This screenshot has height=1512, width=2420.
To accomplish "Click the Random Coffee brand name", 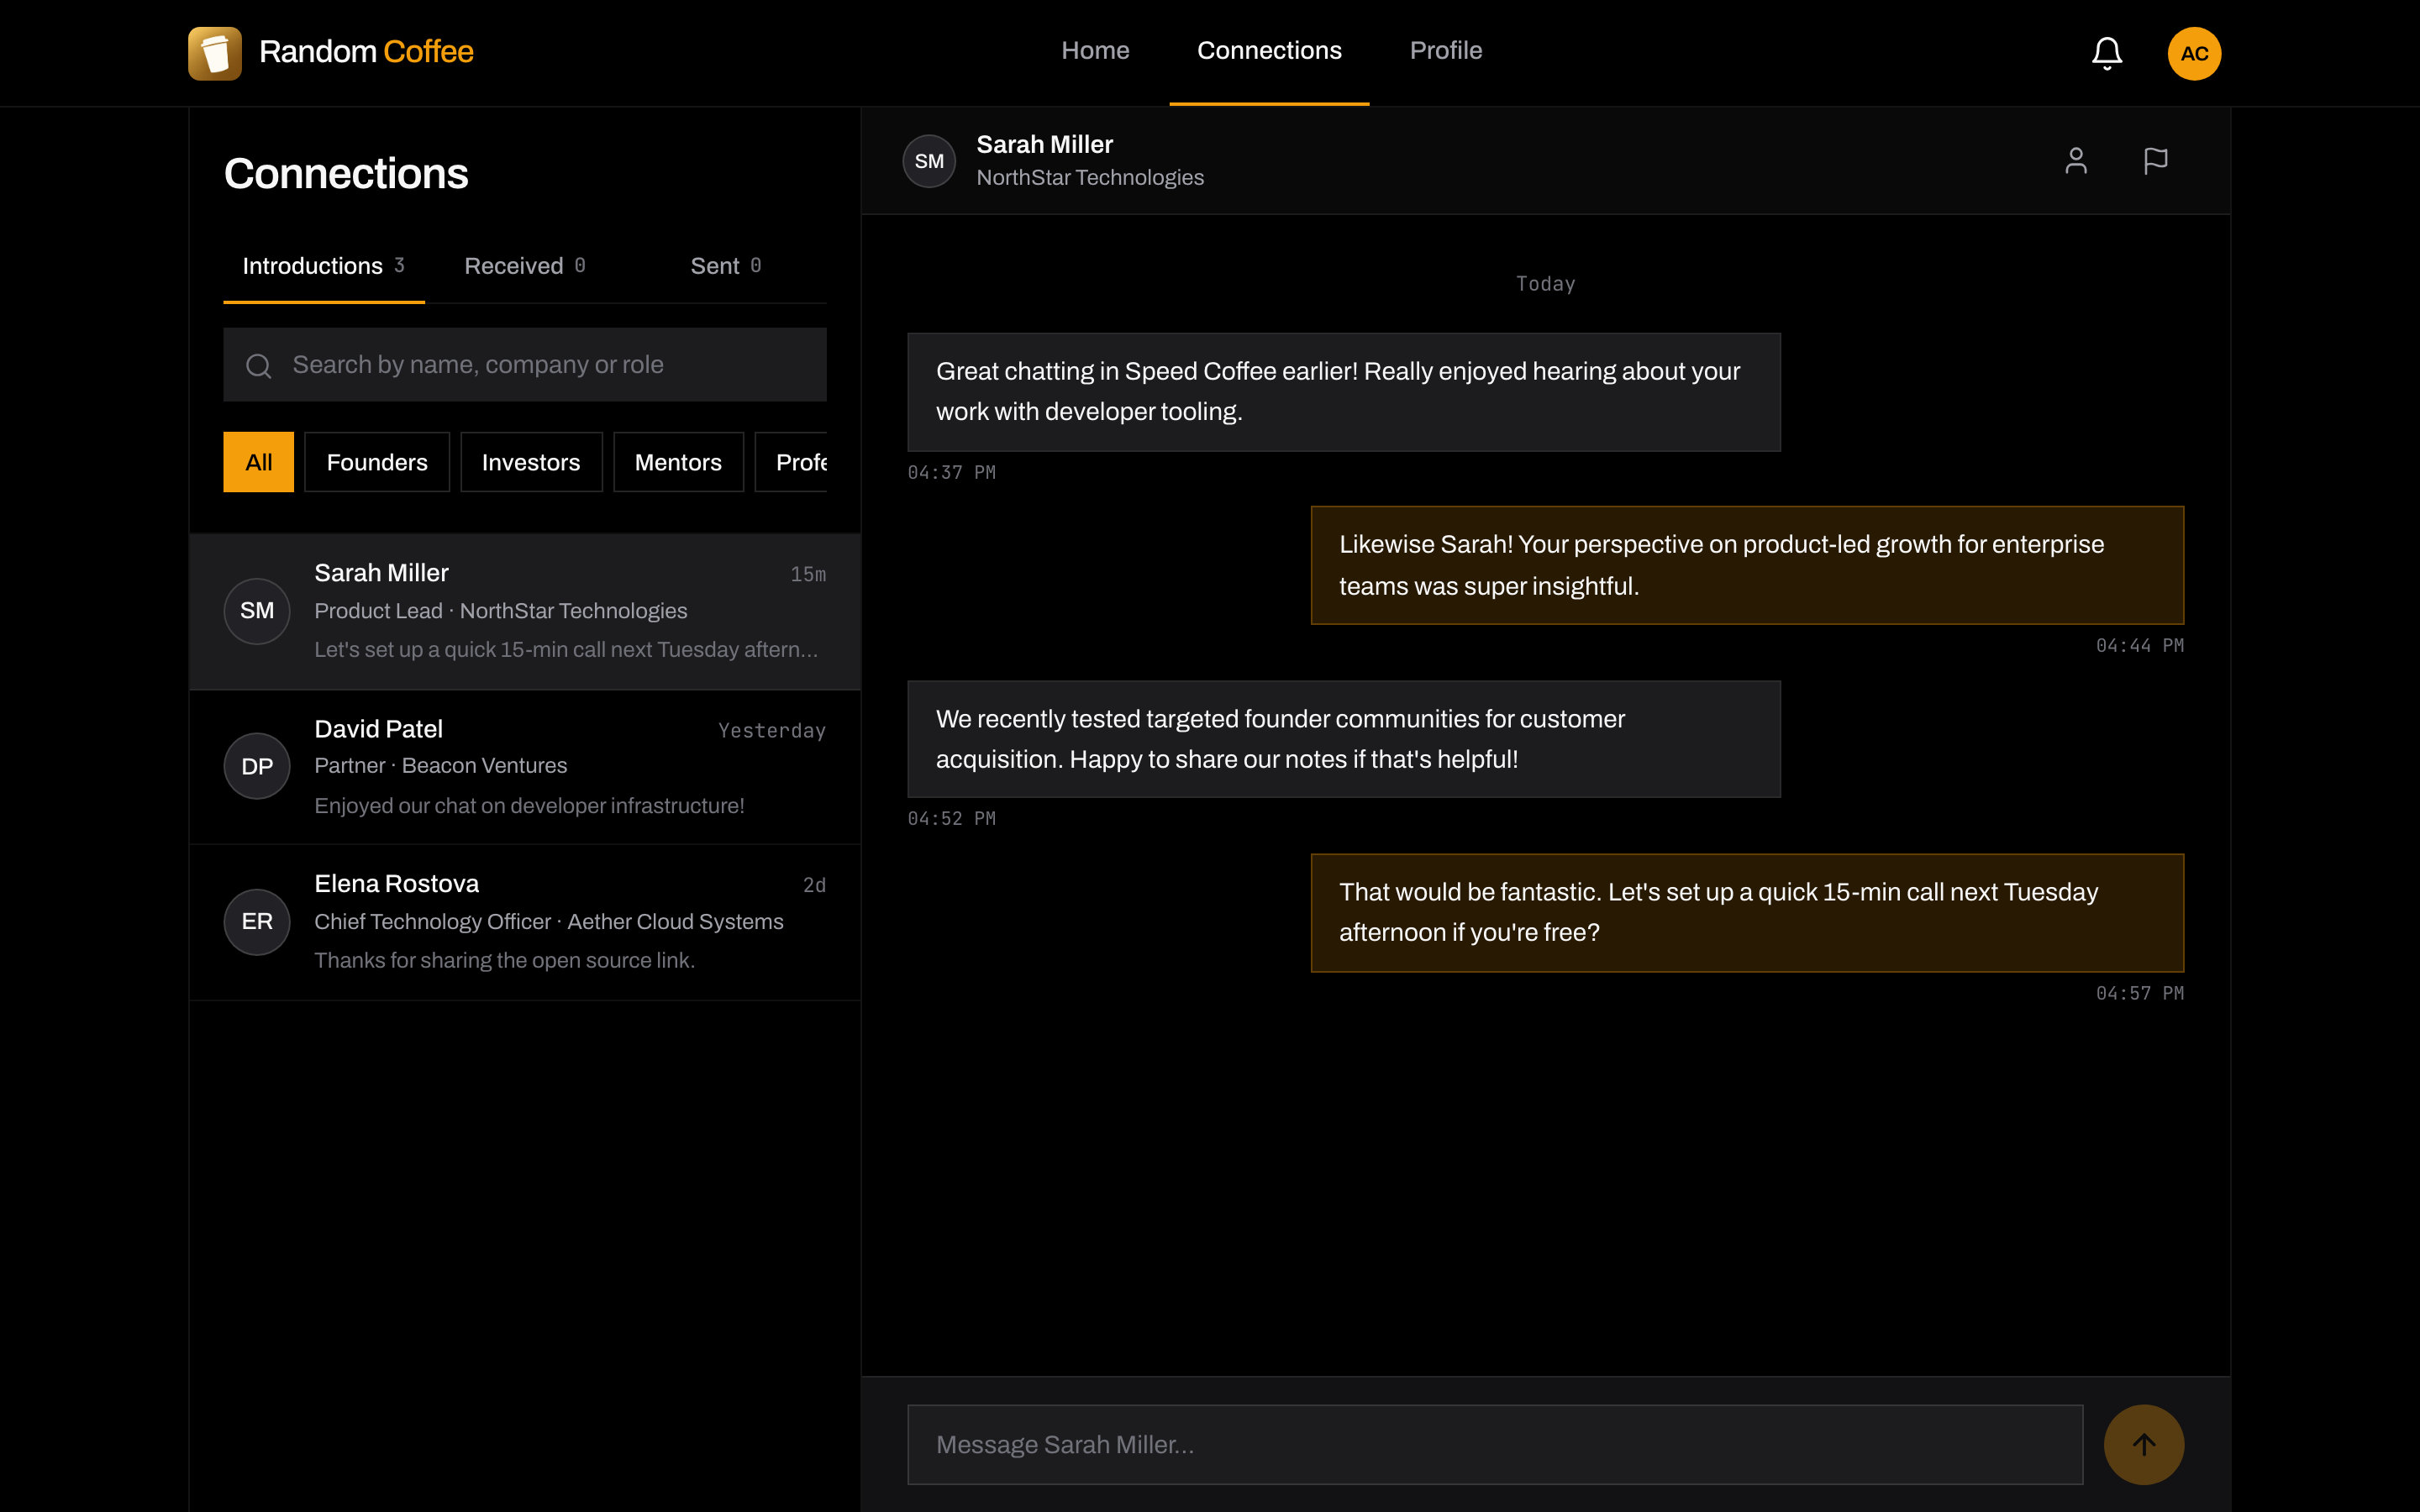I will click(366, 51).
